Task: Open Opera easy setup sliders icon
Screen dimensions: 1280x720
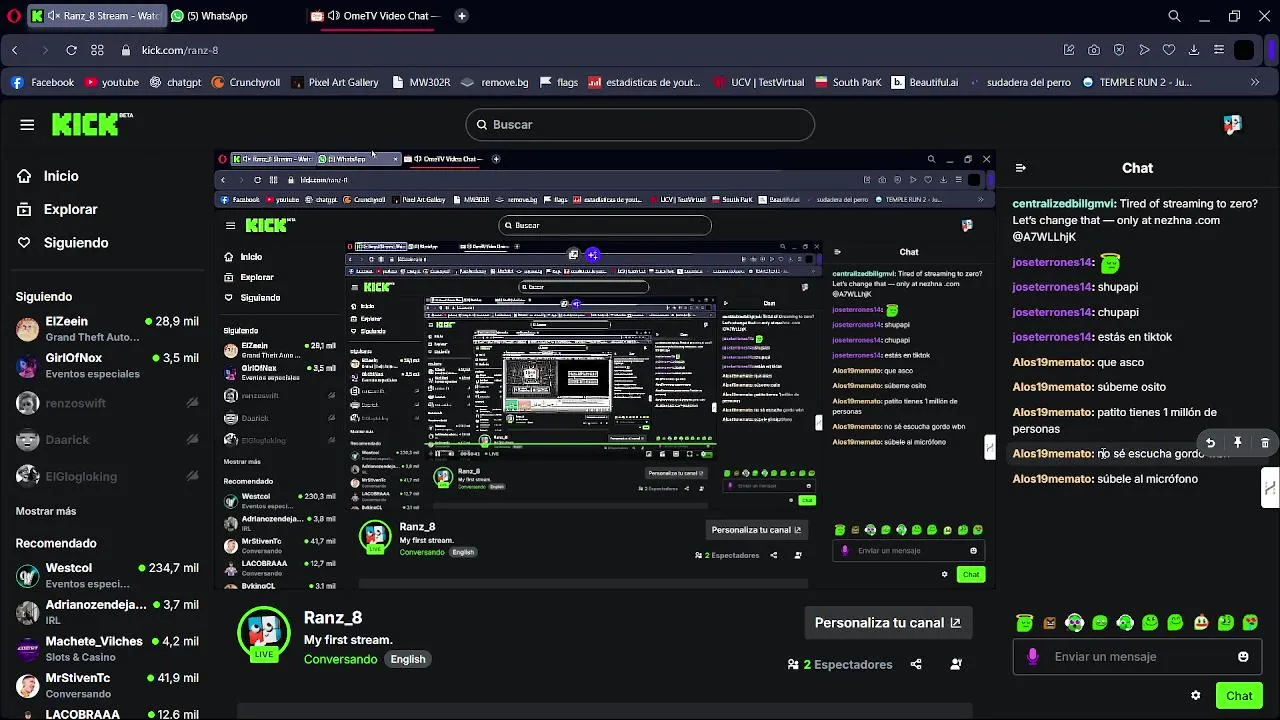Action: point(1219,50)
